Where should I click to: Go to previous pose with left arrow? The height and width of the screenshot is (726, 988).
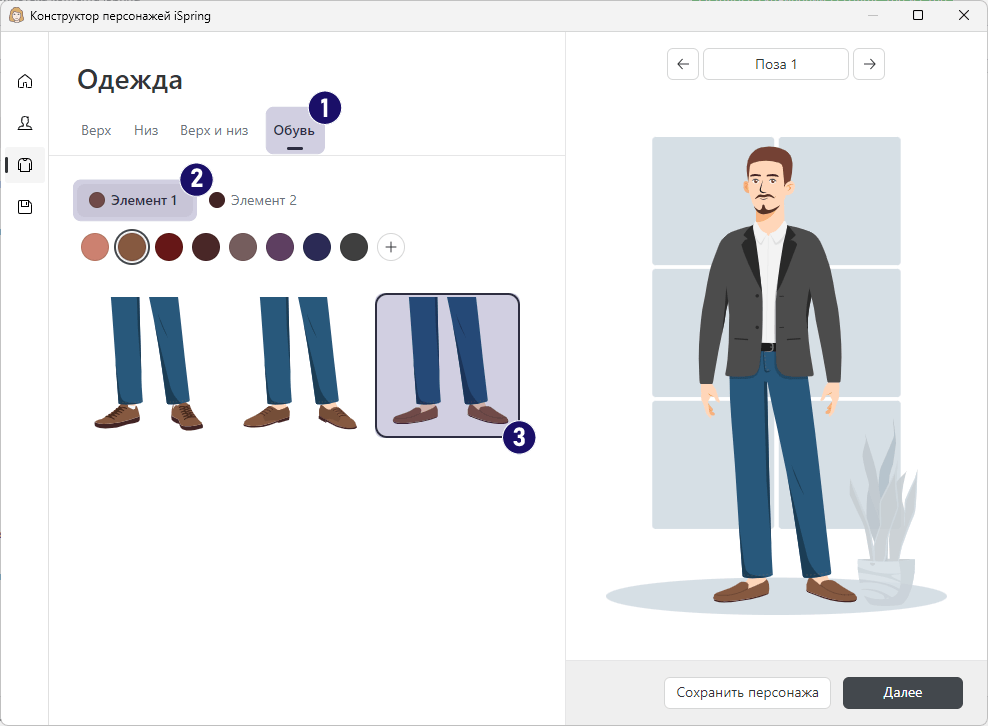683,64
